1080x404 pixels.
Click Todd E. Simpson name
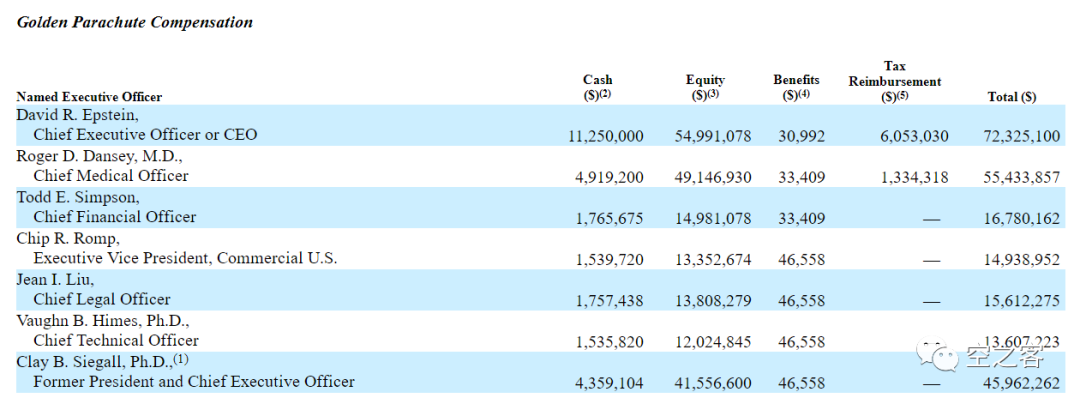click(x=78, y=197)
